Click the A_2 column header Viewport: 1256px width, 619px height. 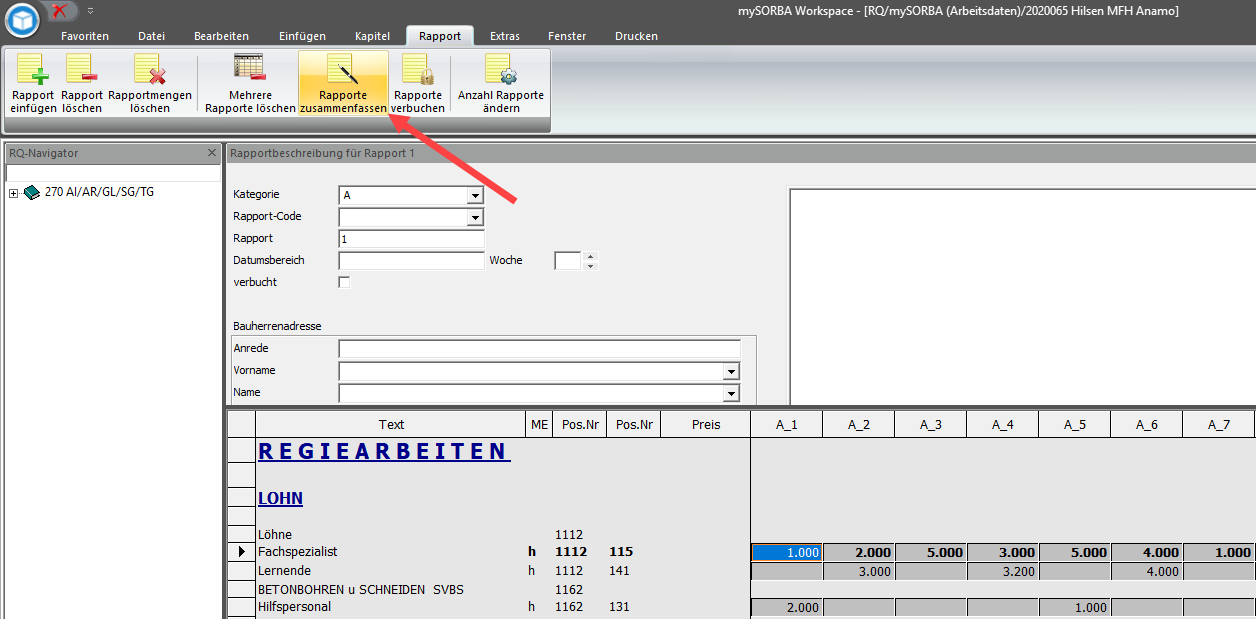[x=859, y=425]
